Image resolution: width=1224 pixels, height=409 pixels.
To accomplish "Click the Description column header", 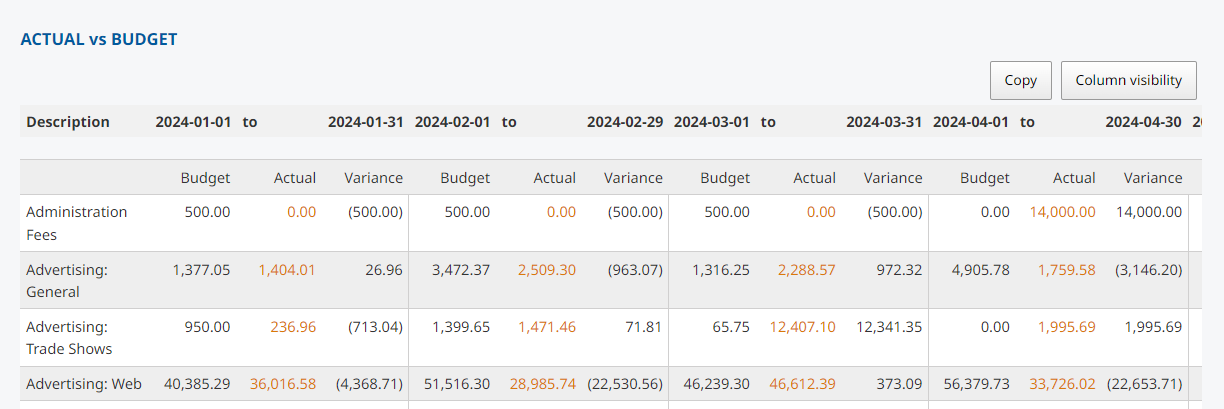I will tap(68, 122).
